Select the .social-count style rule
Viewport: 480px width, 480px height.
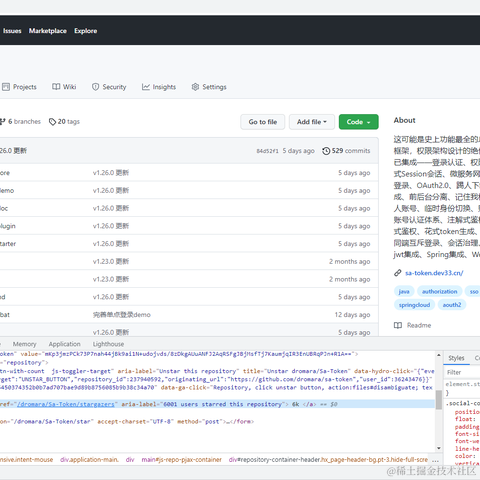coord(463,403)
